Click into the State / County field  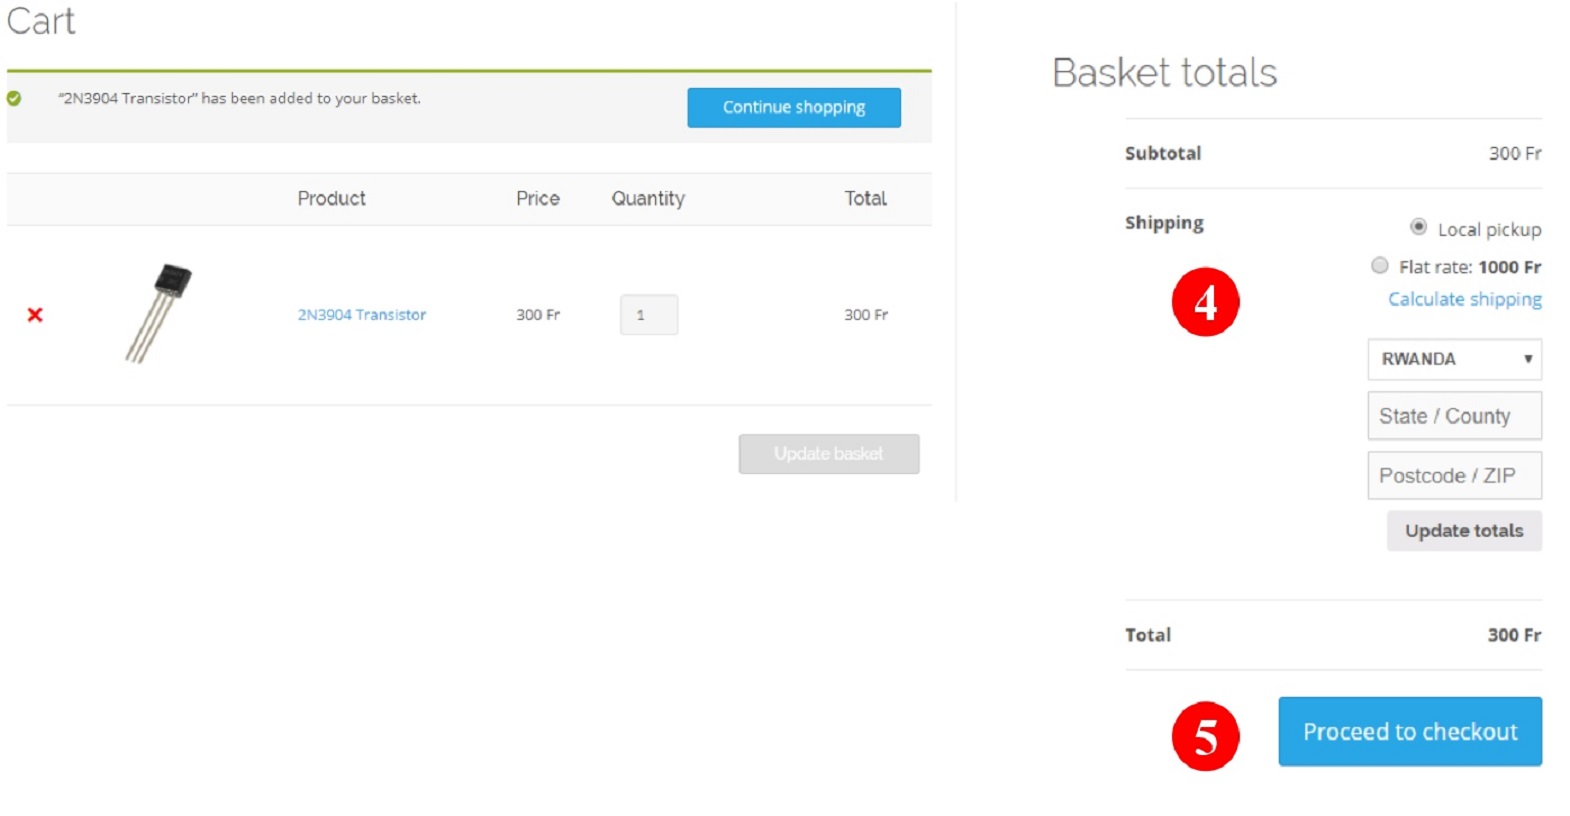pyautogui.click(x=1454, y=416)
